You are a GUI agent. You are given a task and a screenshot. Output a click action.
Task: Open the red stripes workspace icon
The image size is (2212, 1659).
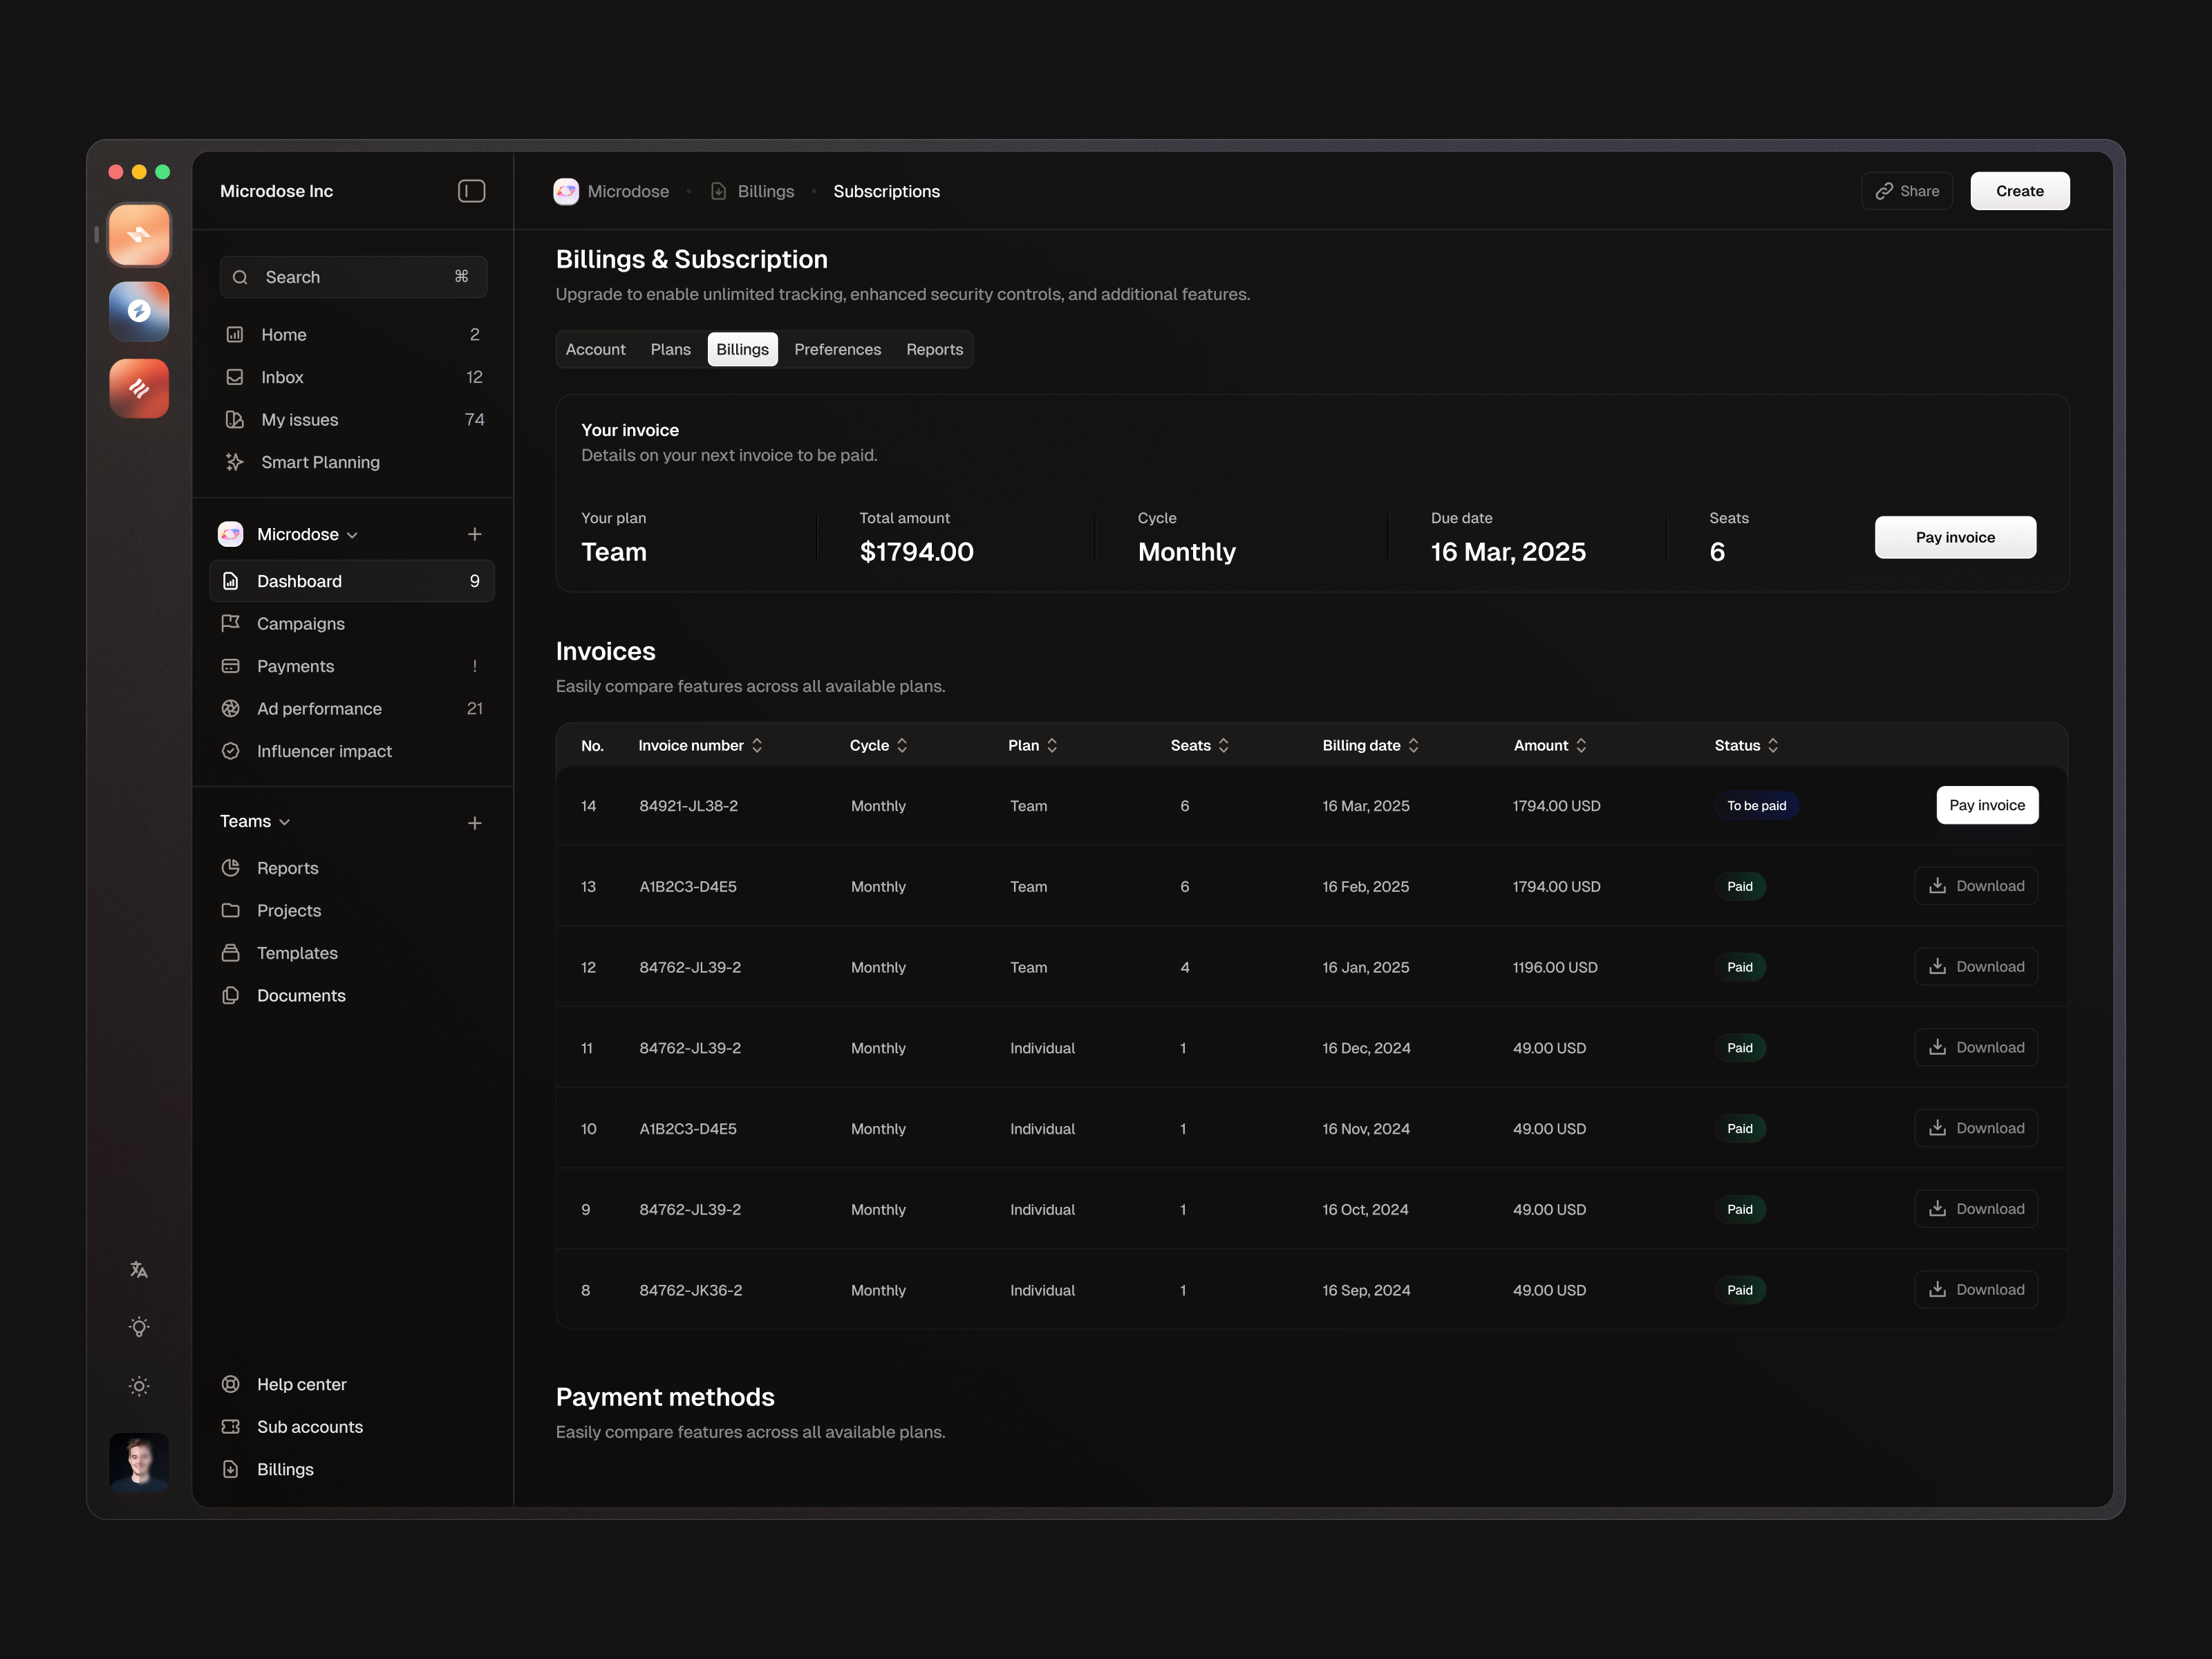click(x=139, y=388)
